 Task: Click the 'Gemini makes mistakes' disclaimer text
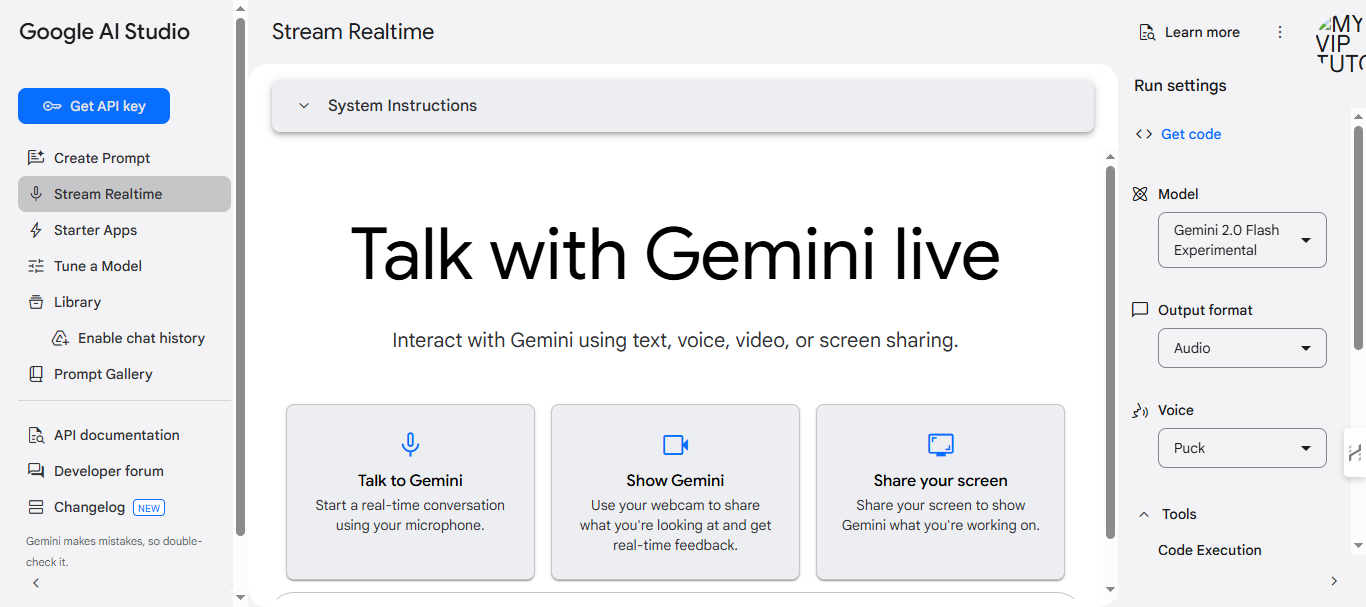tap(114, 551)
